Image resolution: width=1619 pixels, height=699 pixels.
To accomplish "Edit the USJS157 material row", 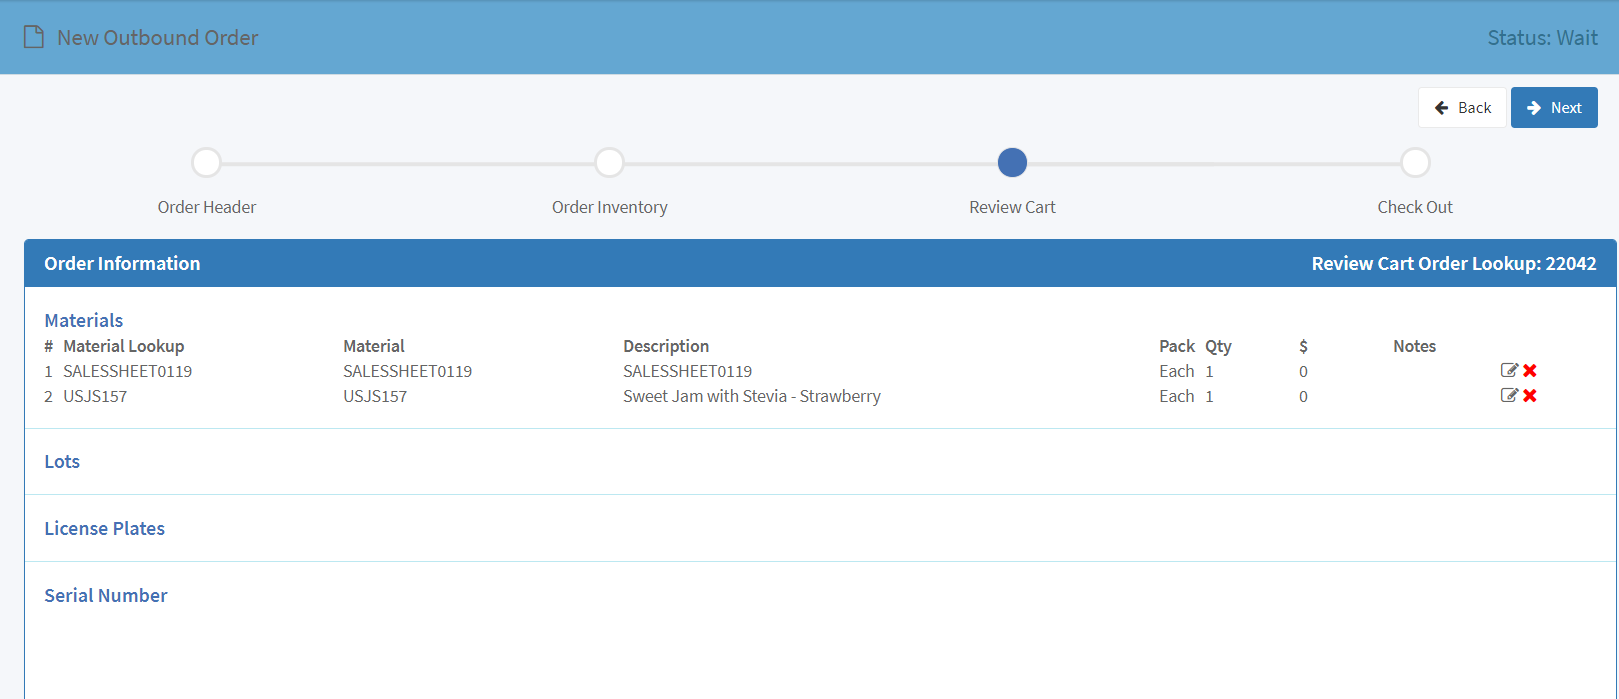I will coord(1509,395).
